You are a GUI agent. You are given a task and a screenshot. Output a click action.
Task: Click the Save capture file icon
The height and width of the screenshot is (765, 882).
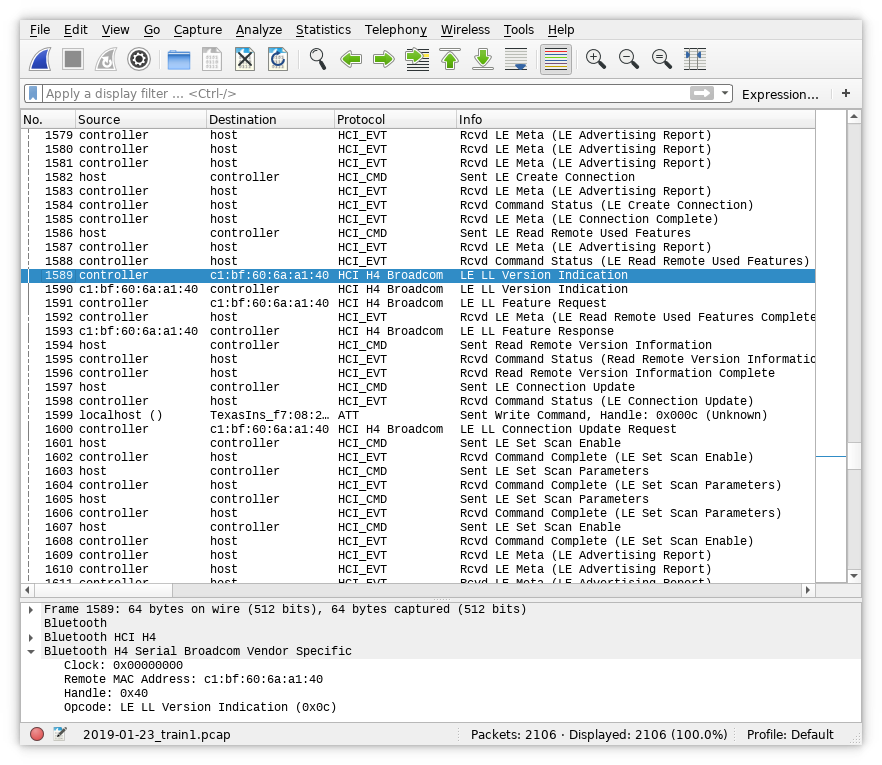212,59
